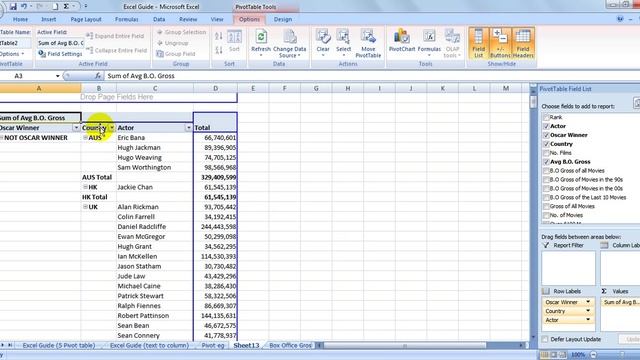Click the Sum of Avg B.O. Gross cell
The height and width of the screenshot is (360, 640).
click(x=40, y=118)
